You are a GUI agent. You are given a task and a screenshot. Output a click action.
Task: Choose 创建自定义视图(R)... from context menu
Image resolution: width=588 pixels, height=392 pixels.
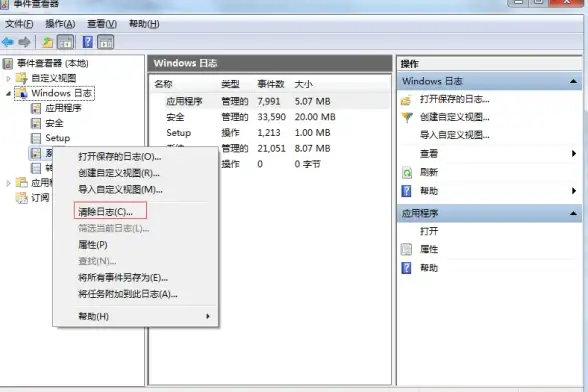[x=119, y=173]
